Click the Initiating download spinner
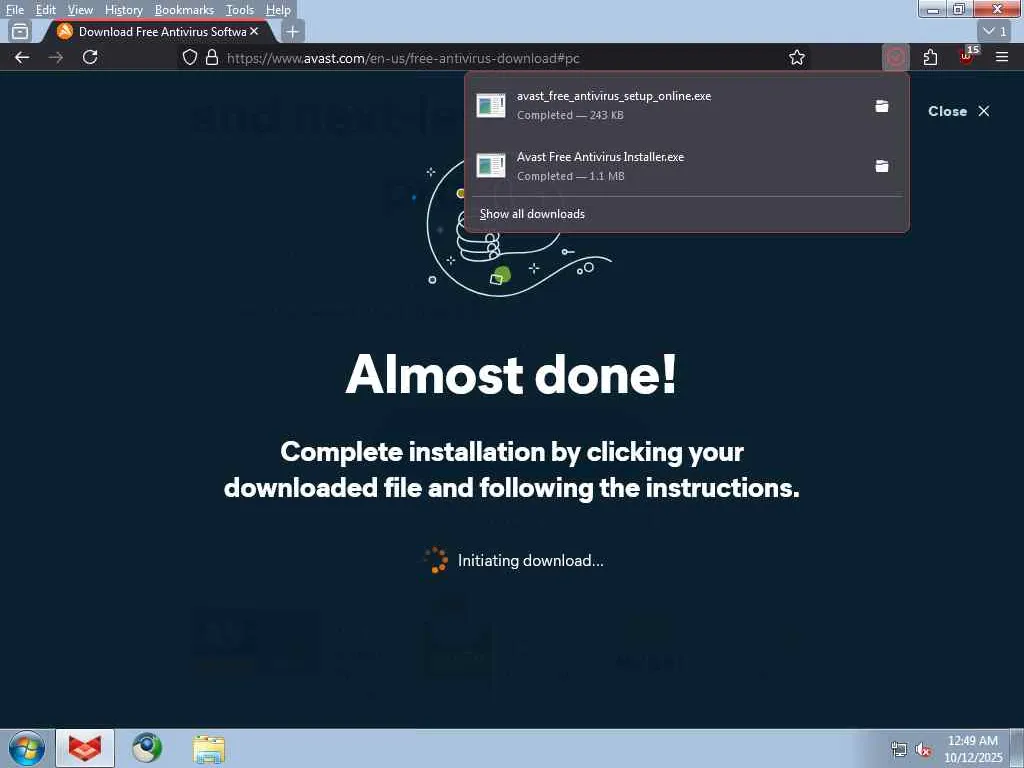 click(x=435, y=560)
